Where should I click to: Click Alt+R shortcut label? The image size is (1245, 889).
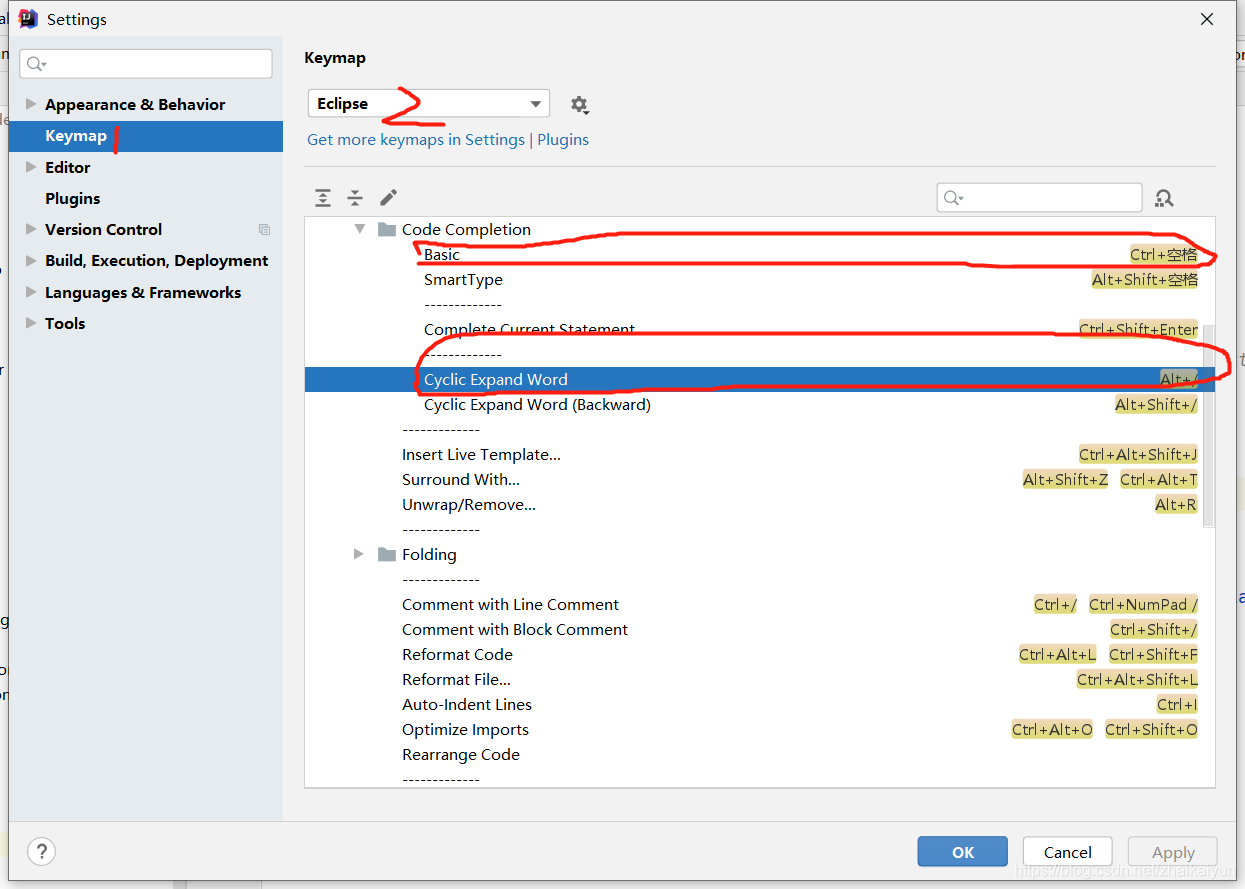point(1176,505)
